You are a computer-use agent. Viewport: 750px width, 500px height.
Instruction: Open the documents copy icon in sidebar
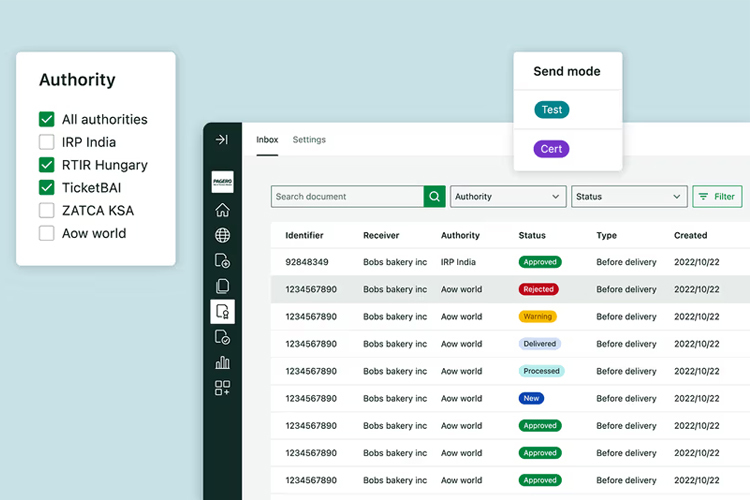(222, 287)
